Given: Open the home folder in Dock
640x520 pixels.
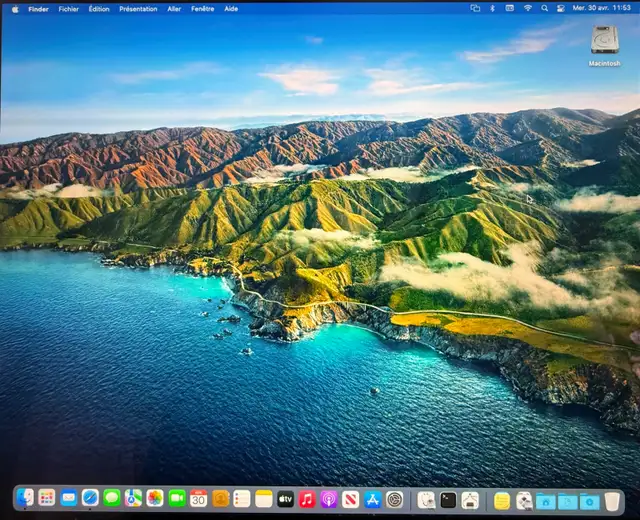Looking at the screenshot, I should pyautogui.click(x=546, y=502).
